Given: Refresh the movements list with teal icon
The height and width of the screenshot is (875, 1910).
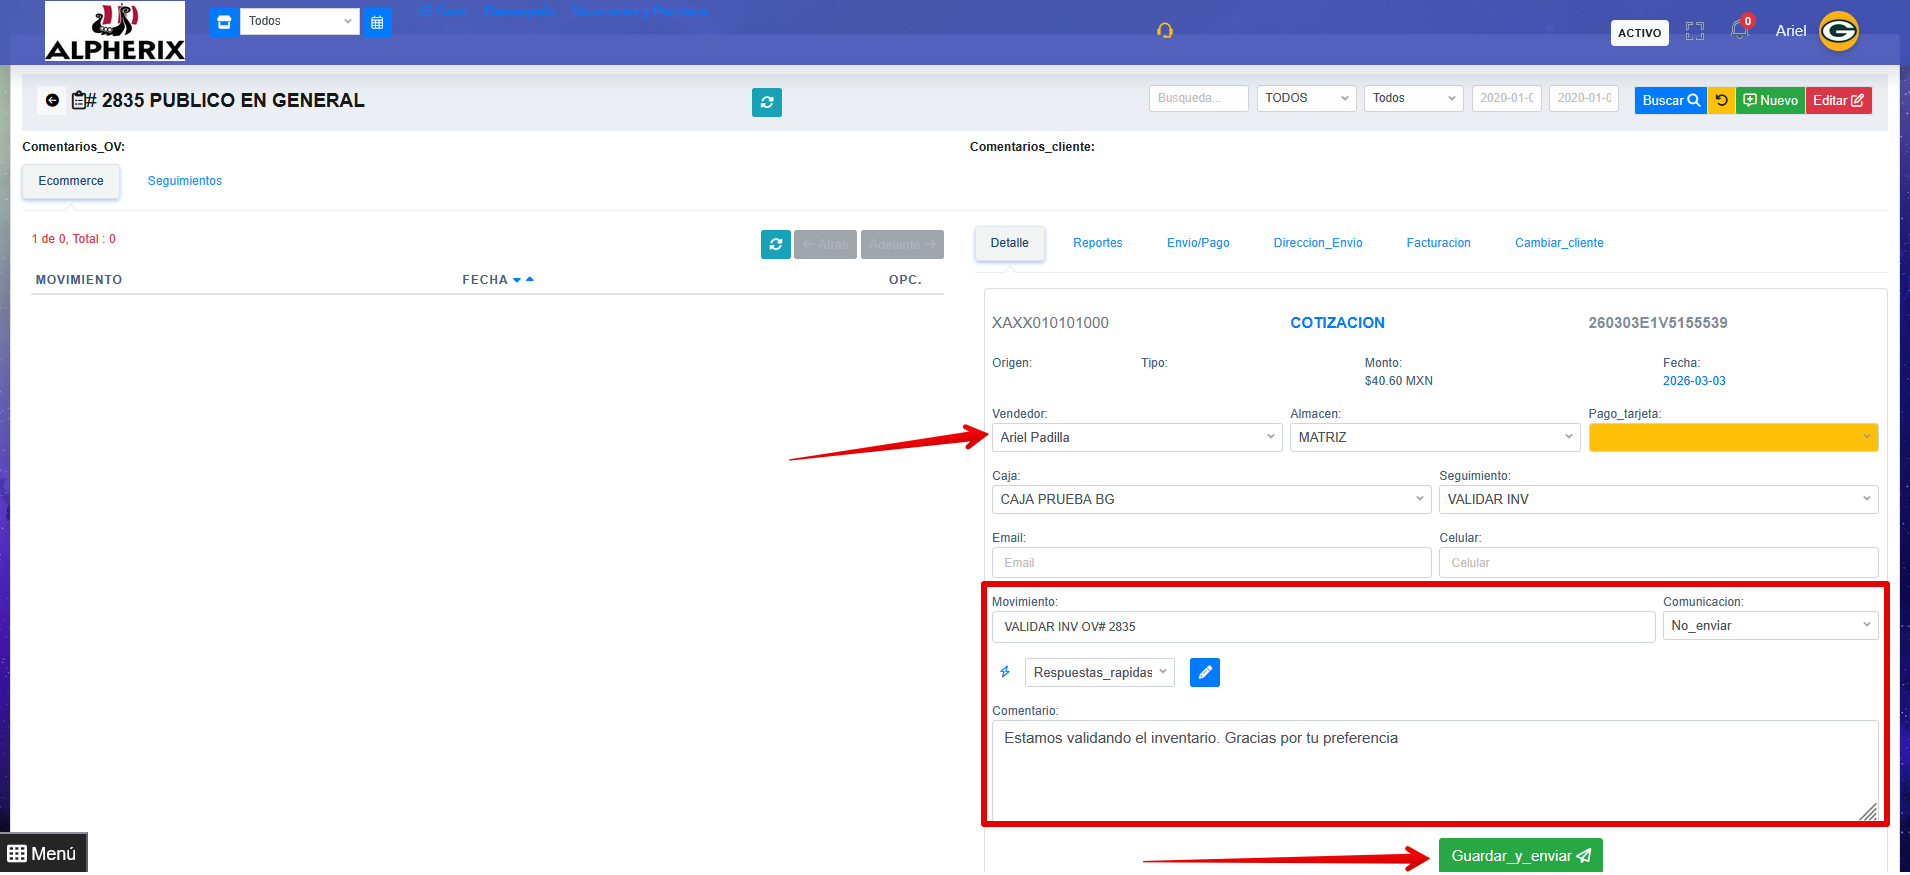Looking at the screenshot, I should (x=775, y=244).
